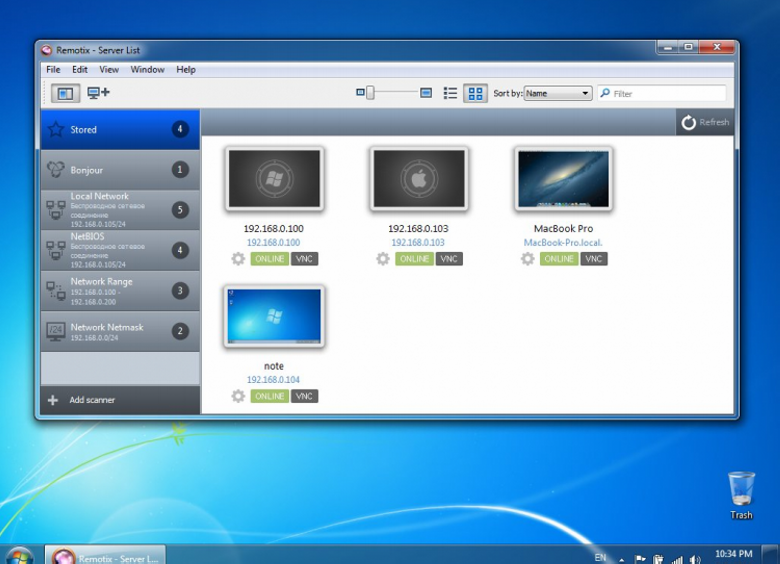This screenshot has width=780, height=564.
Task: Click the add new server icon
Action: [98, 93]
